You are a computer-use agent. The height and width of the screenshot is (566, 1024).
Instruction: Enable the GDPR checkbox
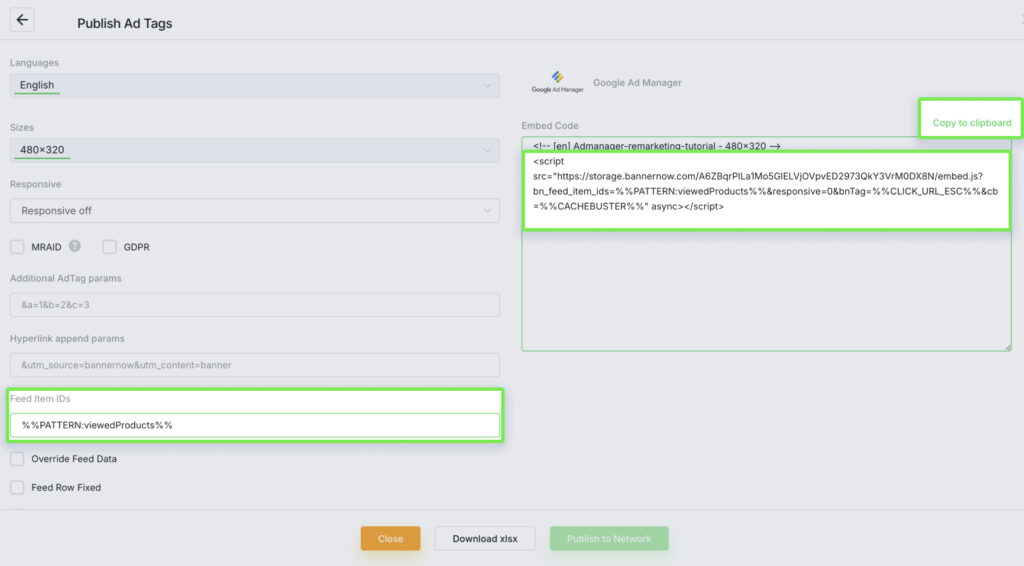coord(109,247)
